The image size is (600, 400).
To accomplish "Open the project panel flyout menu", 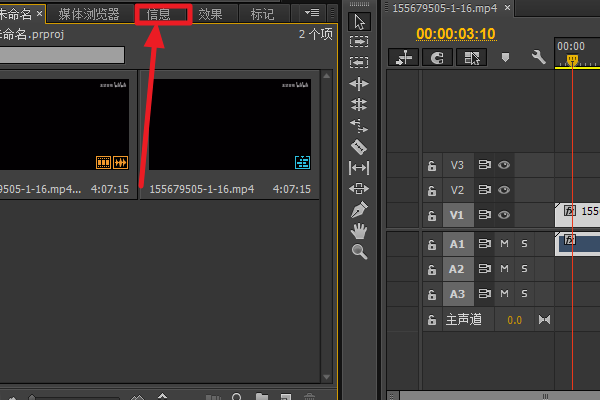I will coord(312,13).
